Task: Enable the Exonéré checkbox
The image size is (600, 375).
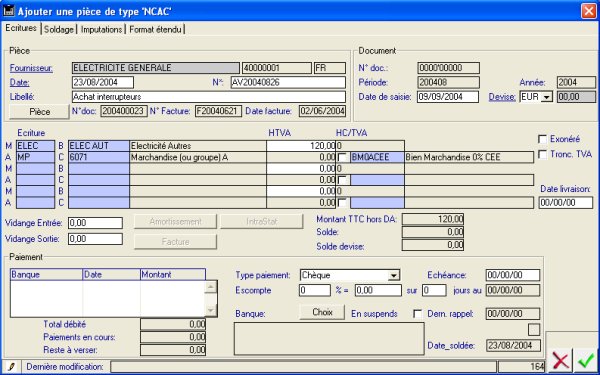Action: click(542, 139)
